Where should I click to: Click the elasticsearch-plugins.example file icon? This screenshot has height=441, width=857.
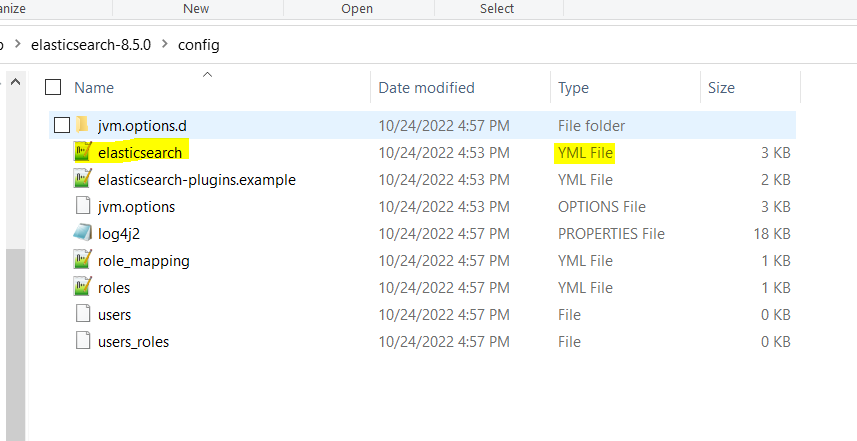click(83, 179)
